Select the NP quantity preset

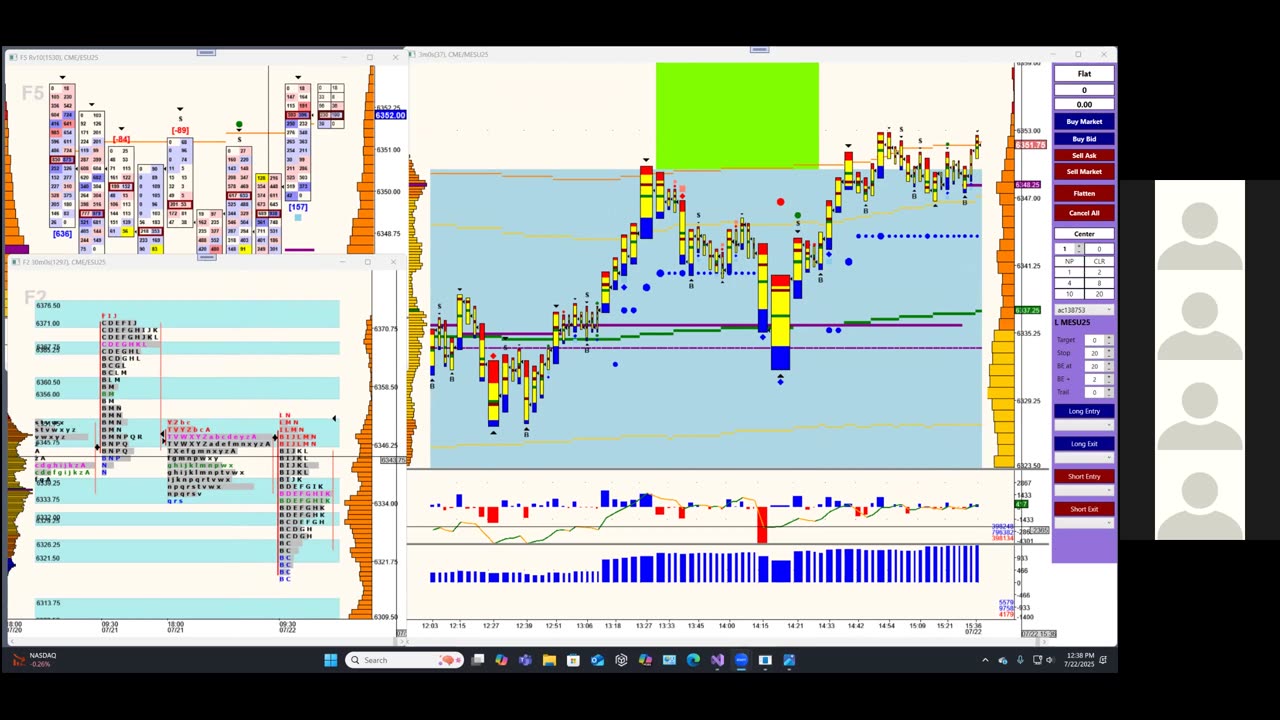(1069, 261)
